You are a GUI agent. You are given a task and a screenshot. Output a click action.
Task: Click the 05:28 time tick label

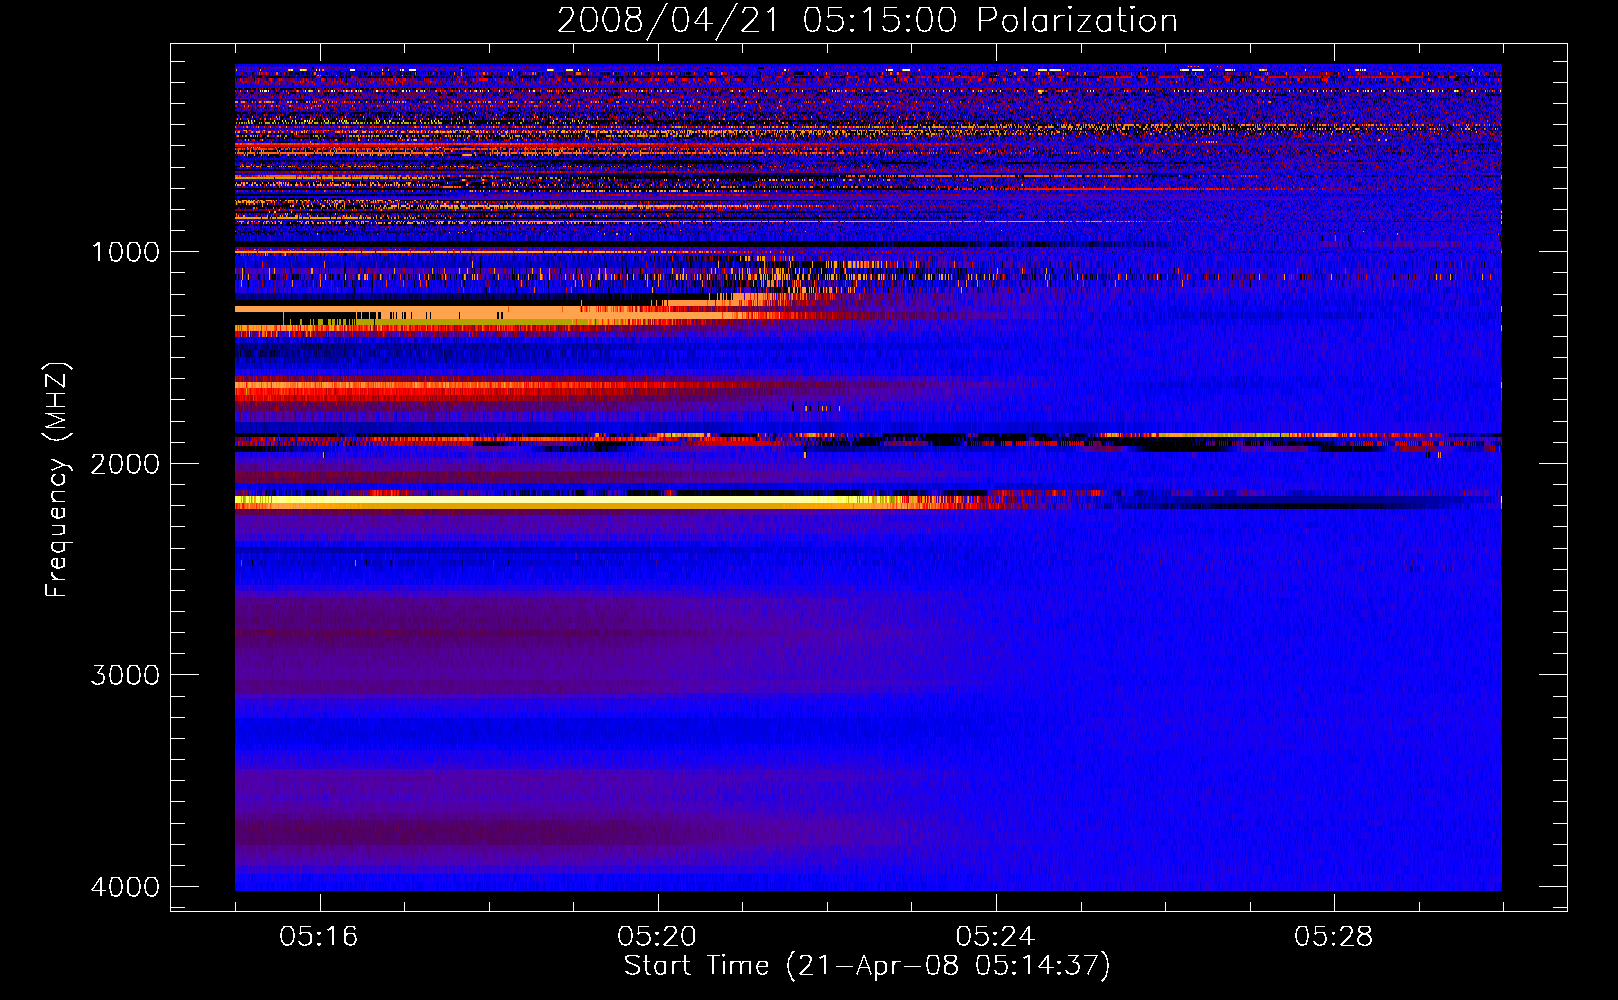tap(1333, 937)
